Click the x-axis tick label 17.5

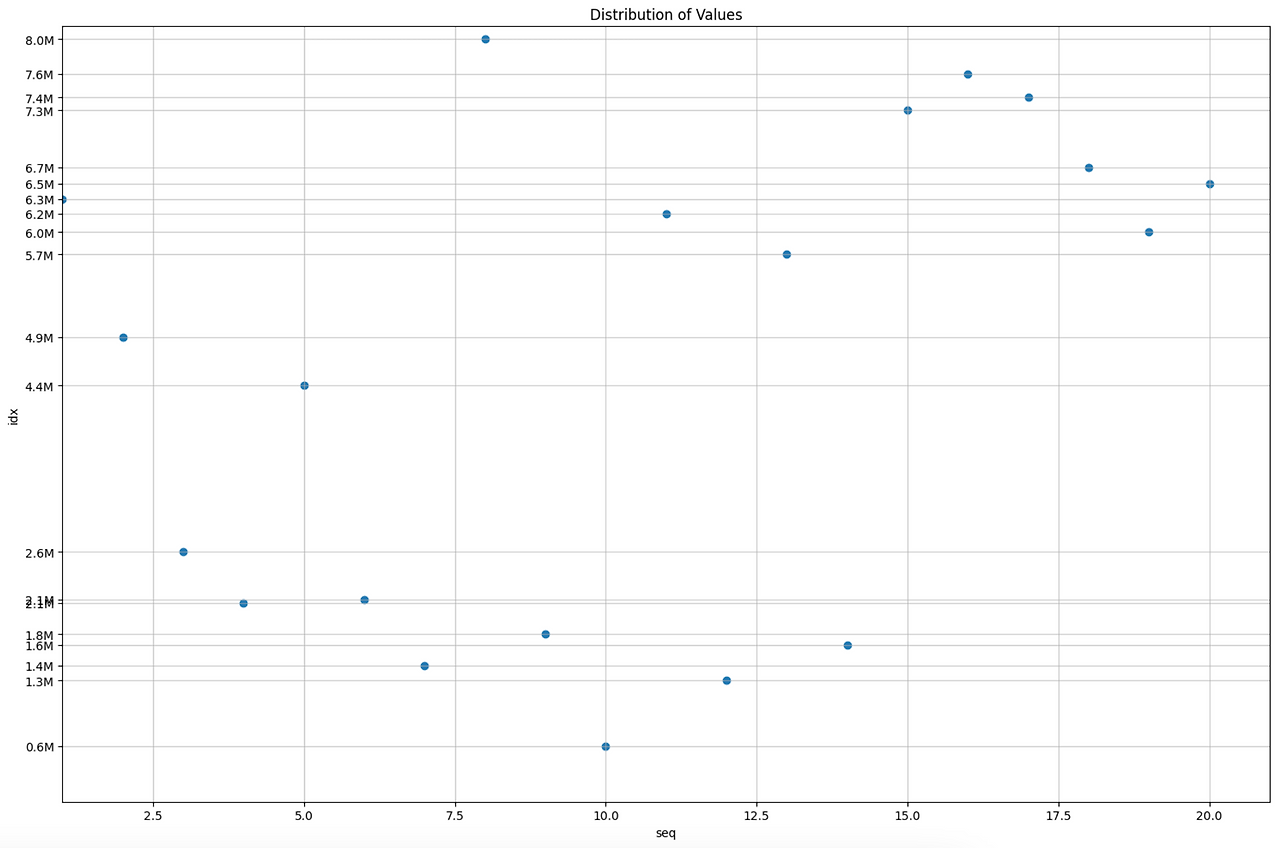coord(1059,815)
